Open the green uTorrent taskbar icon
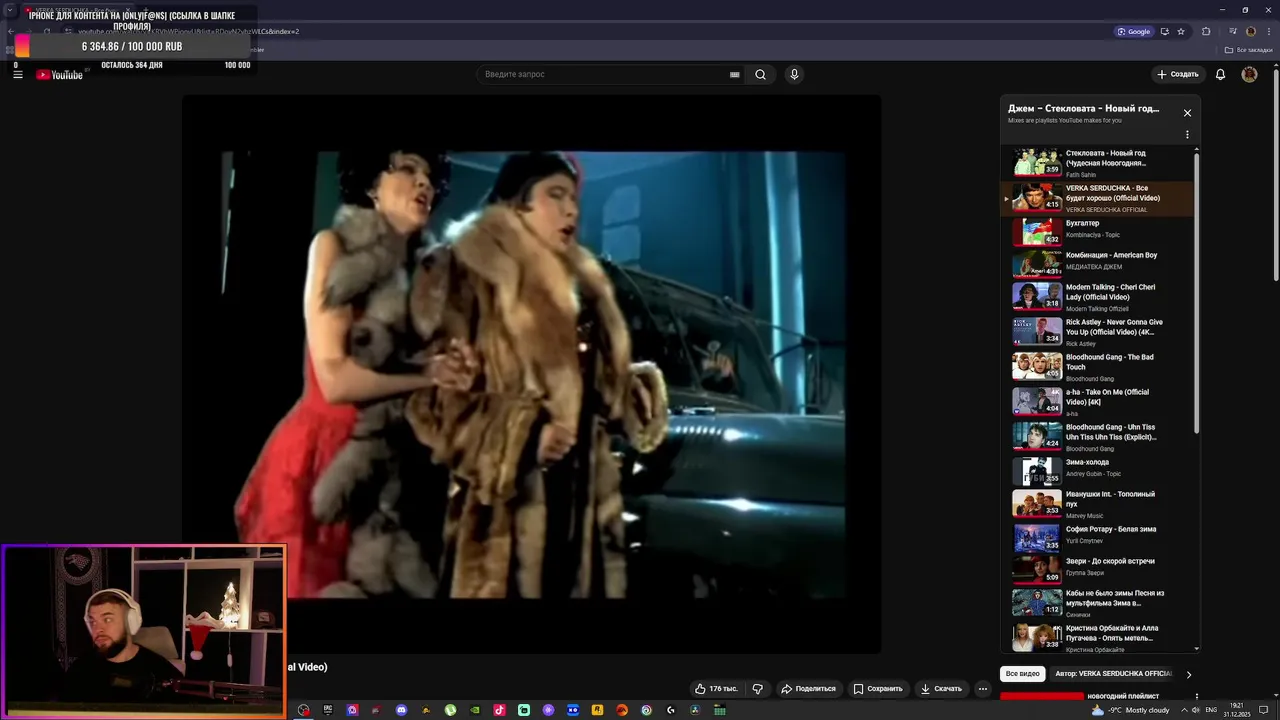This screenshot has height=720, width=1280. pos(450,710)
